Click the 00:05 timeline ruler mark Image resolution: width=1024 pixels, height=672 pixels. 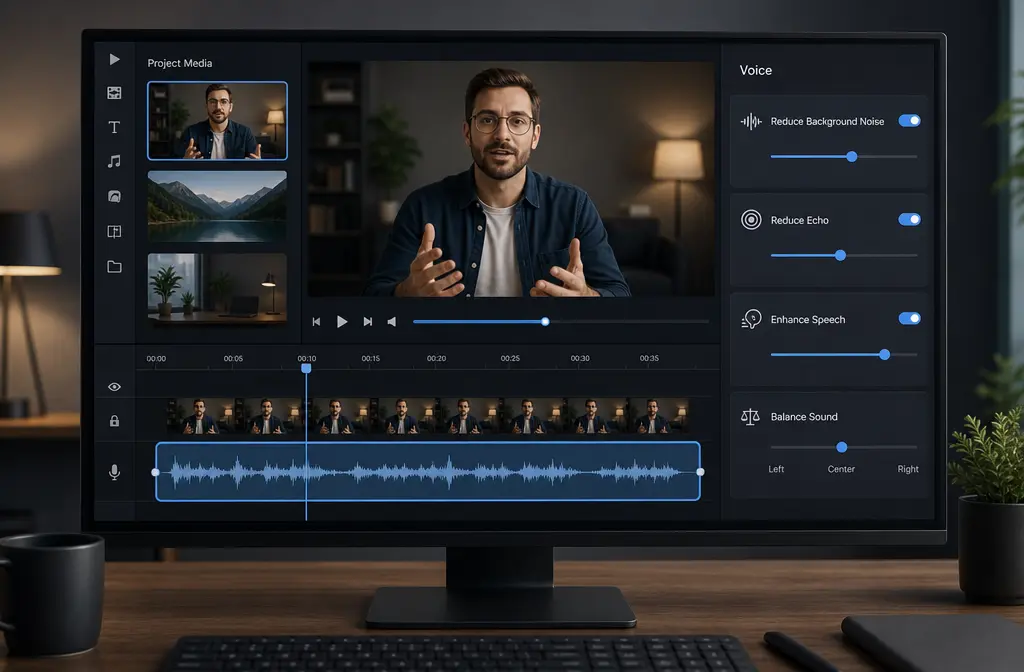233,359
